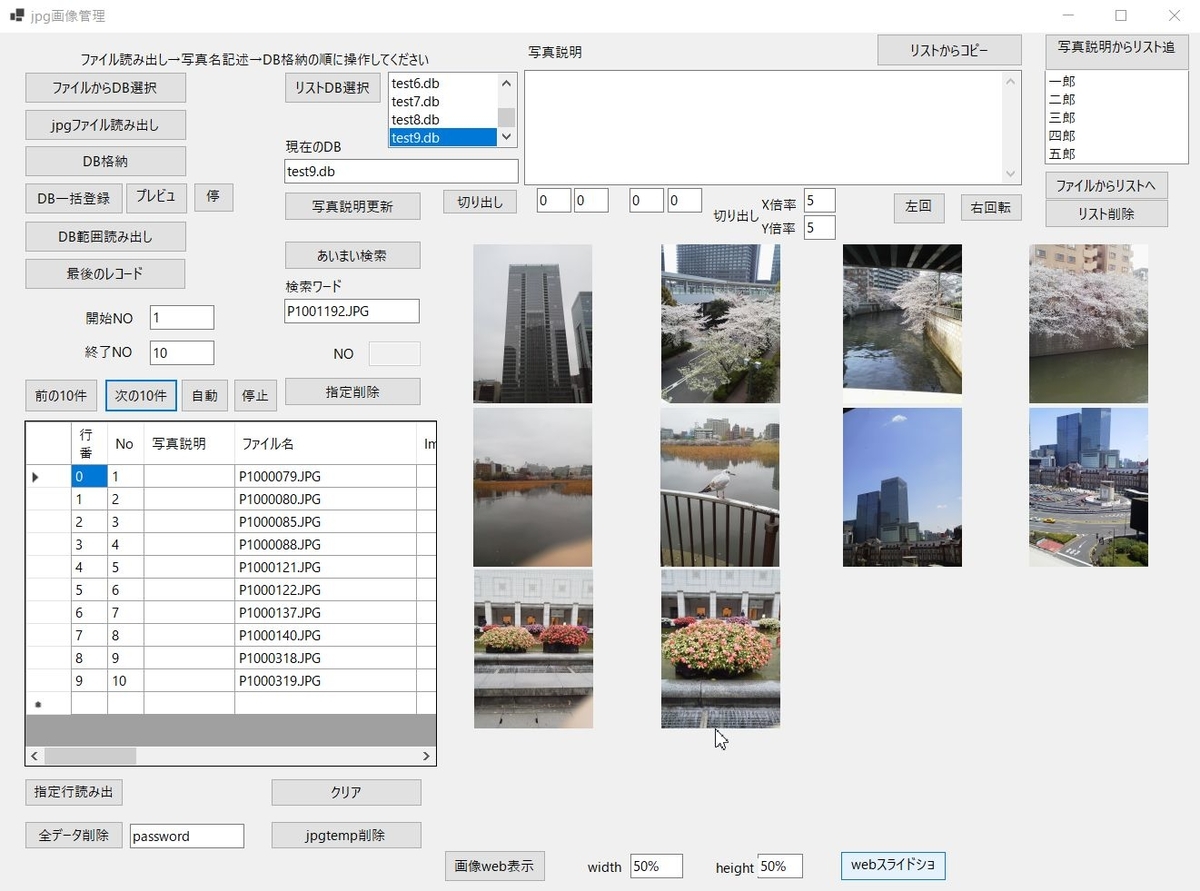Viewport: 1200px width, 891px height.
Task: Click width percentage field
Action: (x=657, y=866)
